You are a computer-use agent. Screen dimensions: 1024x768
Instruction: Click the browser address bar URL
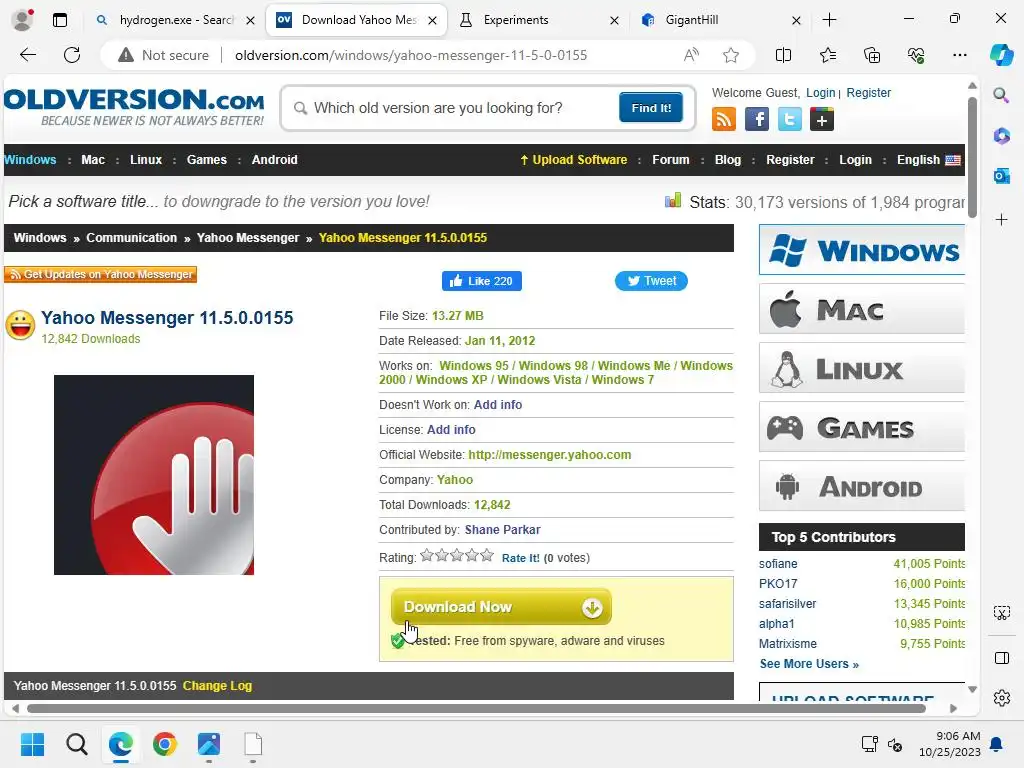pyautogui.click(x=411, y=56)
